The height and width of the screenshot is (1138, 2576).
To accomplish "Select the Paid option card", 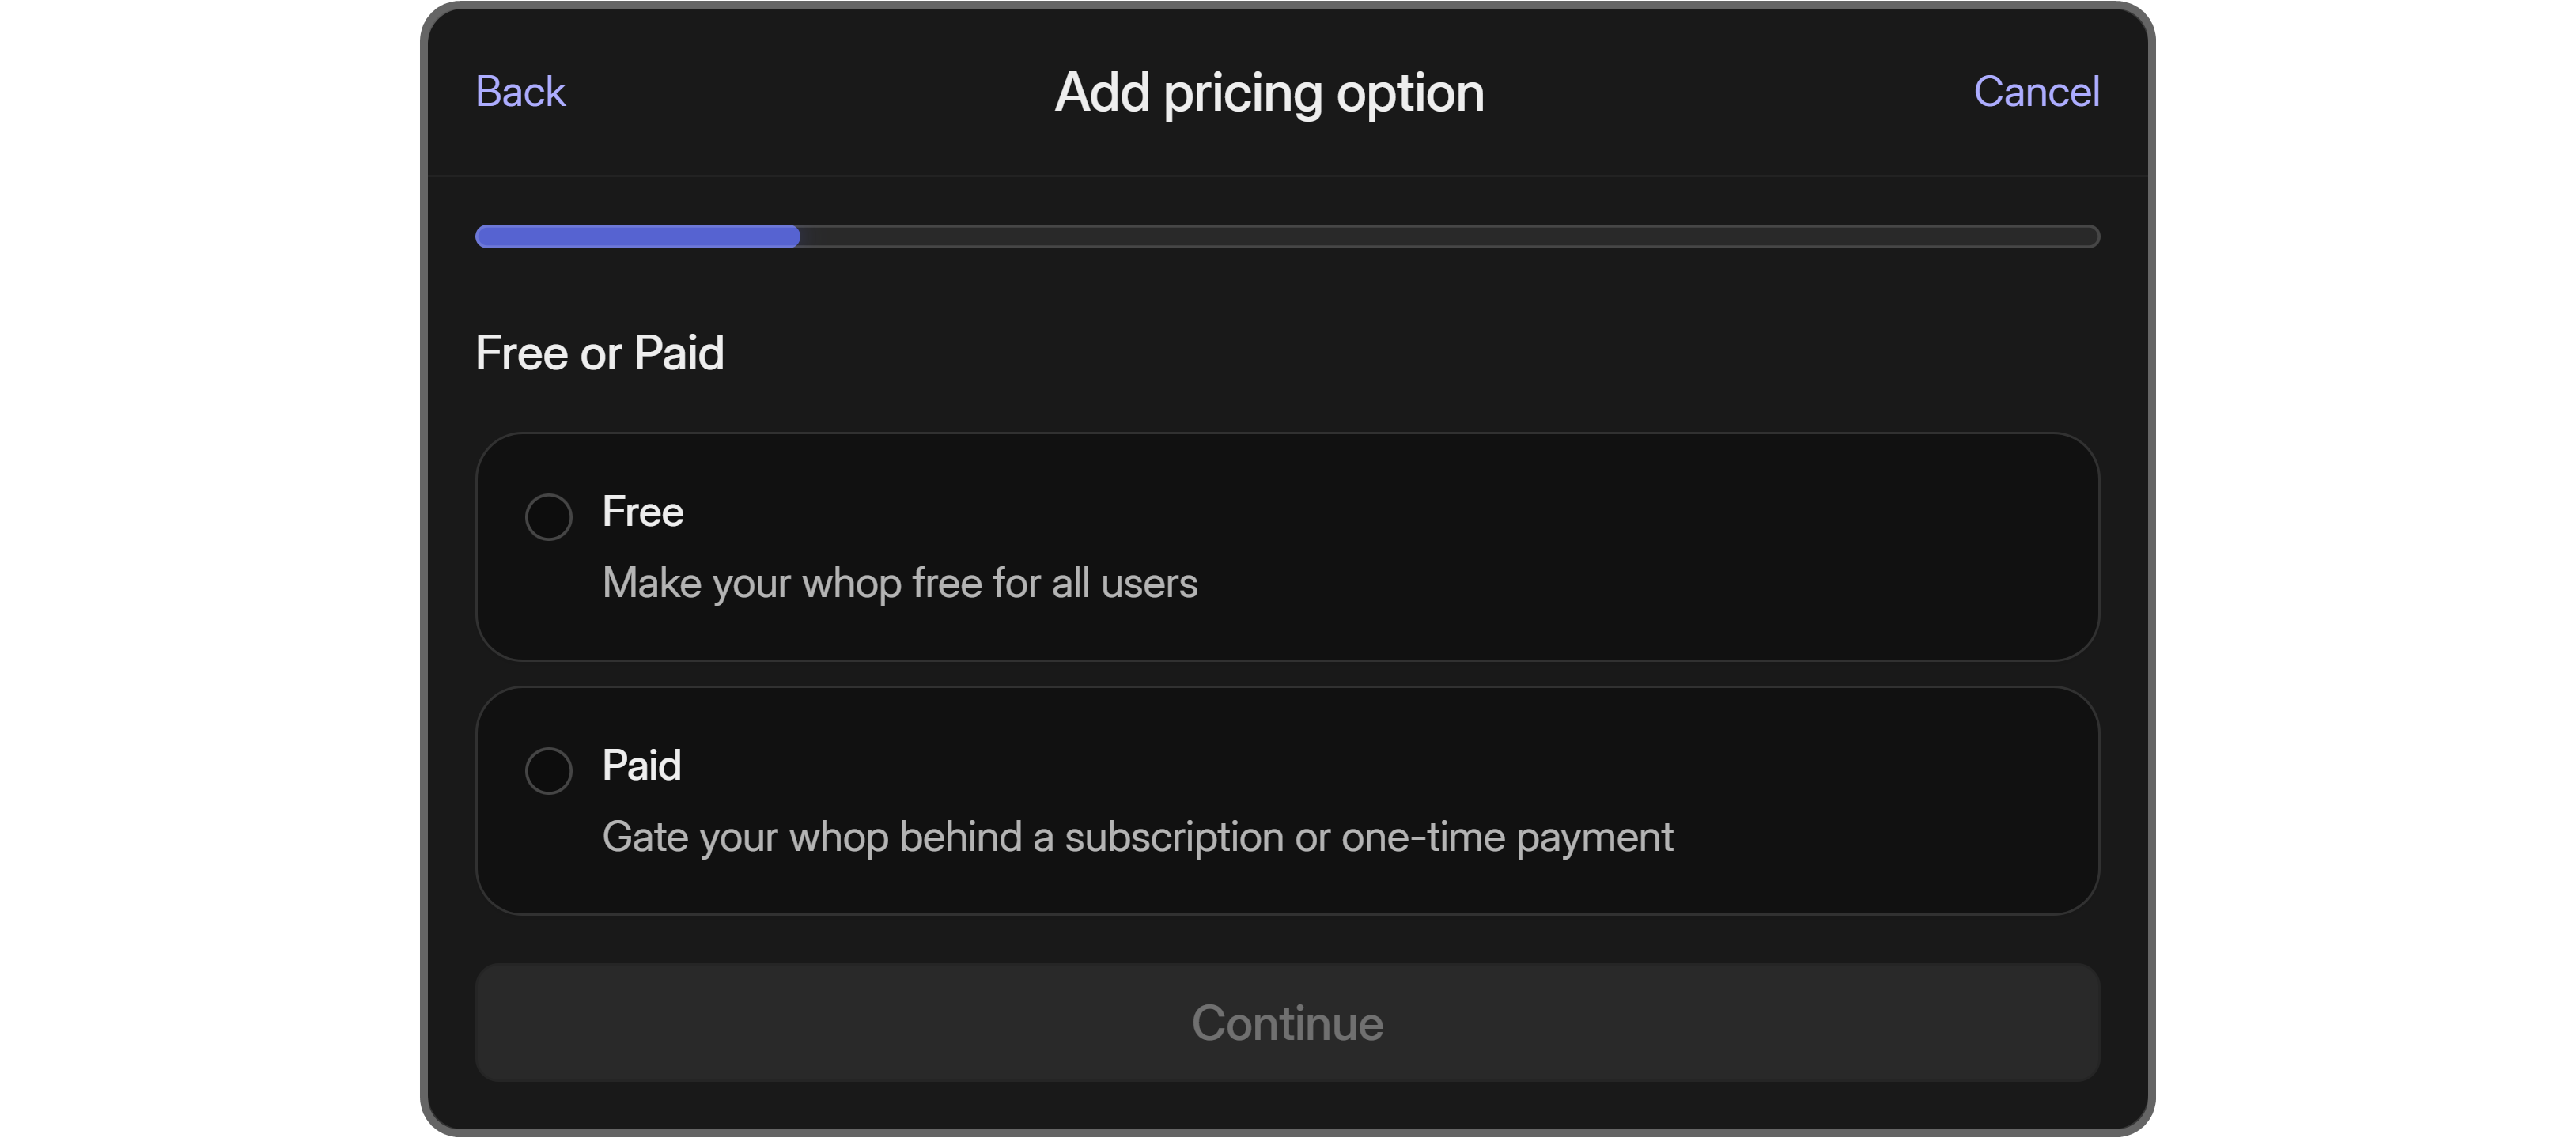I will [1287, 800].
